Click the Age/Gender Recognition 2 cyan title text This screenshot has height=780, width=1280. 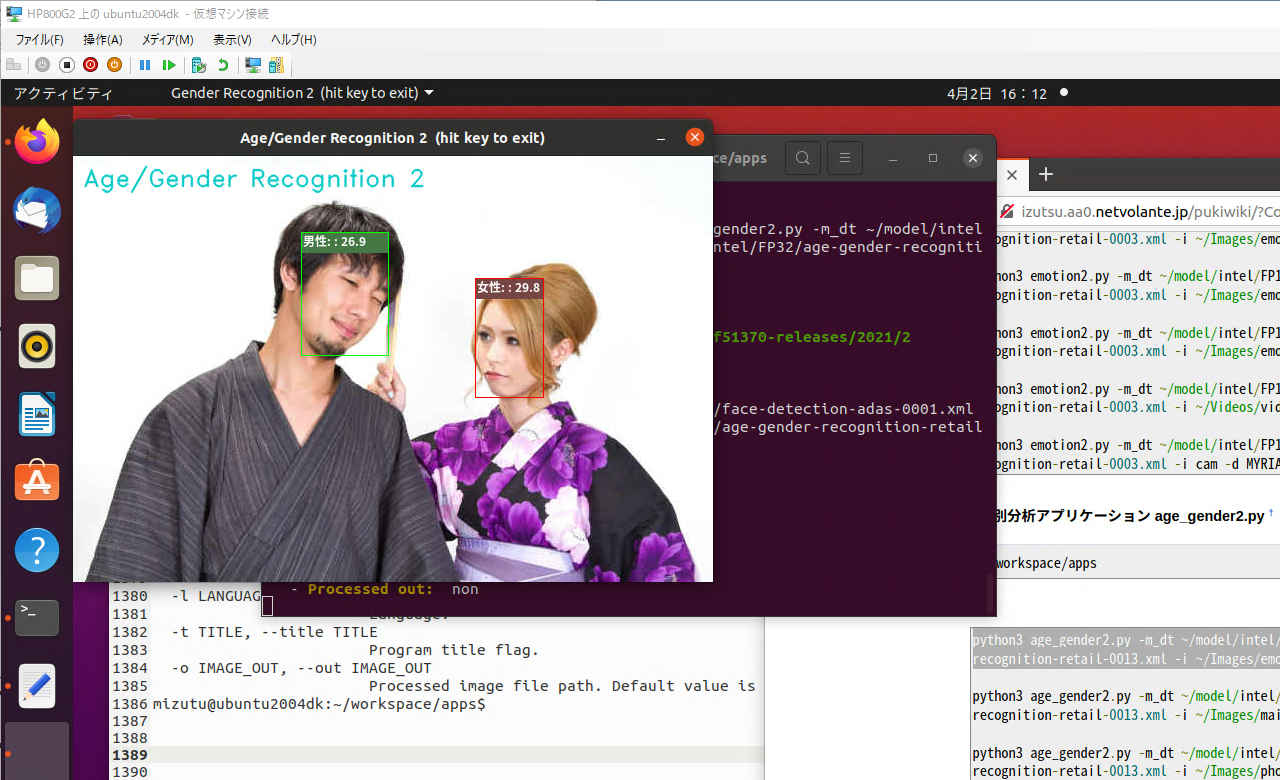coord(254,179)
